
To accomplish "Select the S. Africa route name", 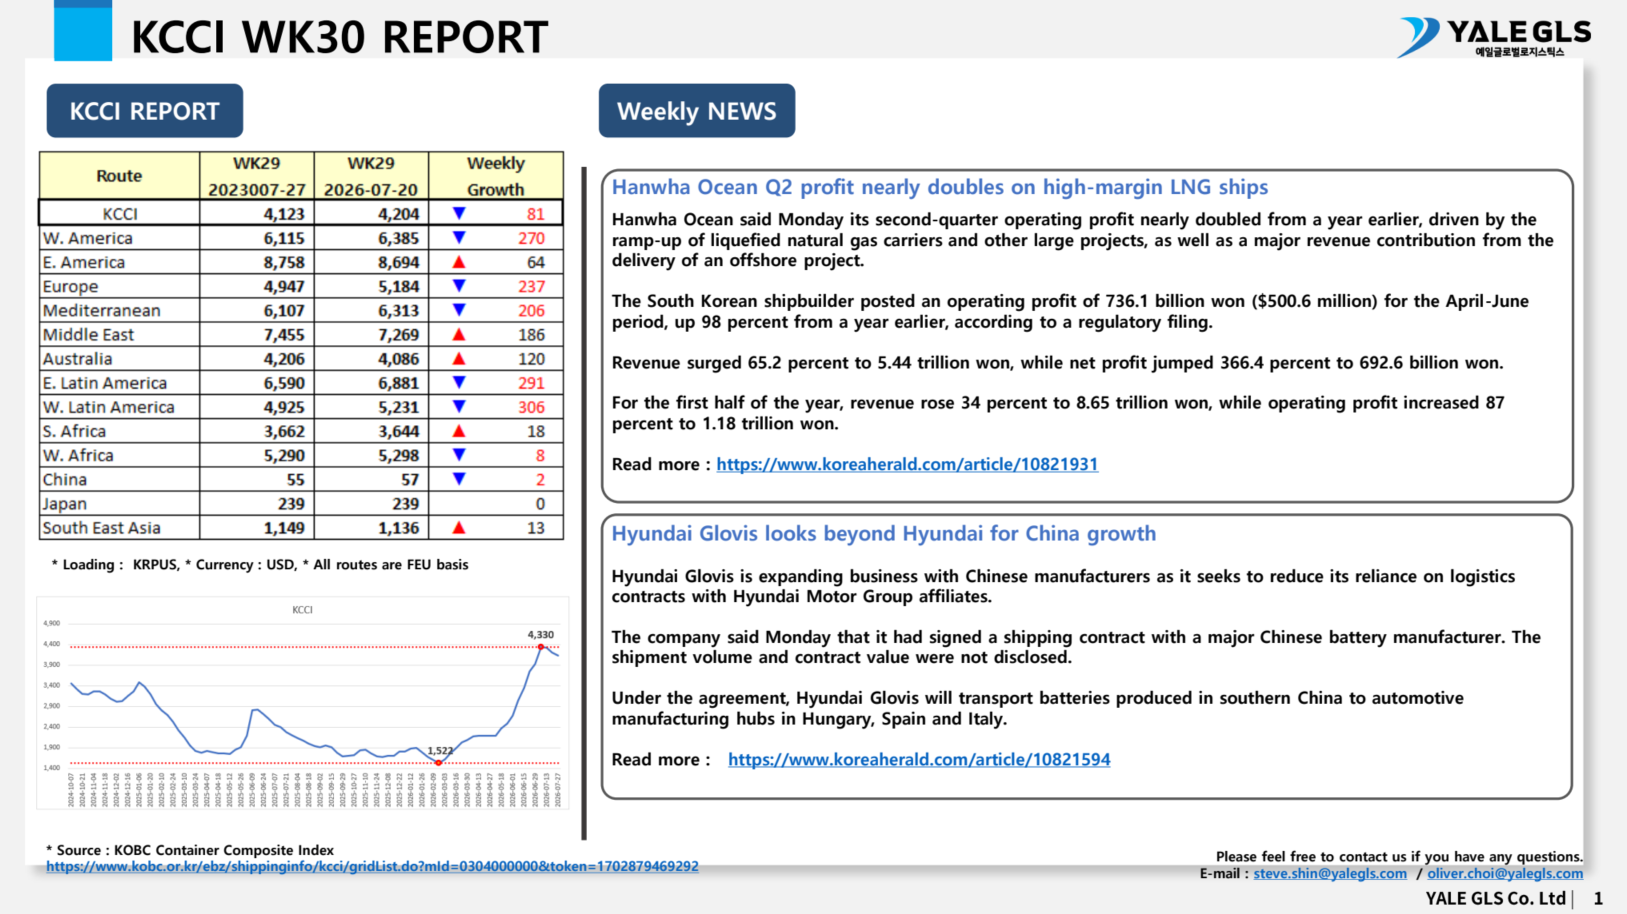I will 74,431.
